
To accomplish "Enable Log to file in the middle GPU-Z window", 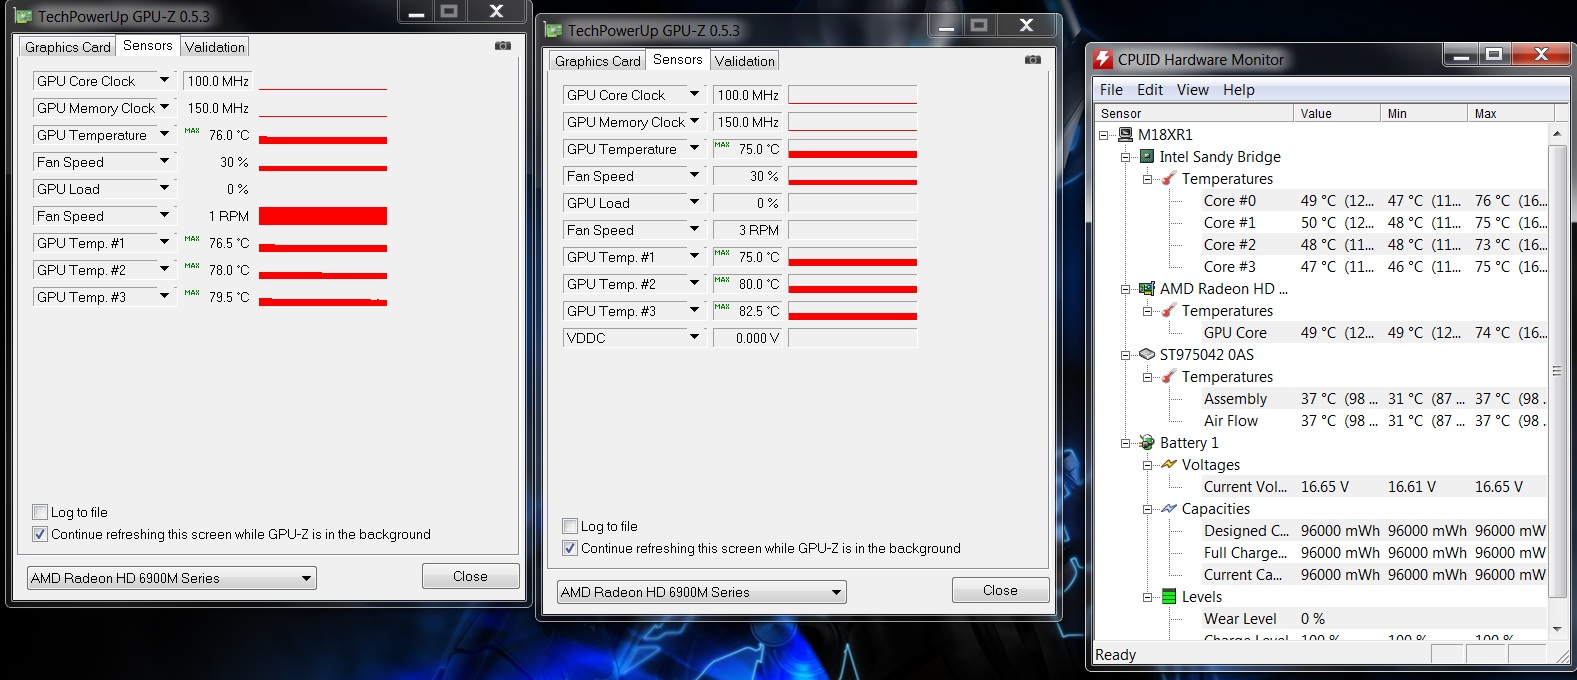I will pos(570,526).
